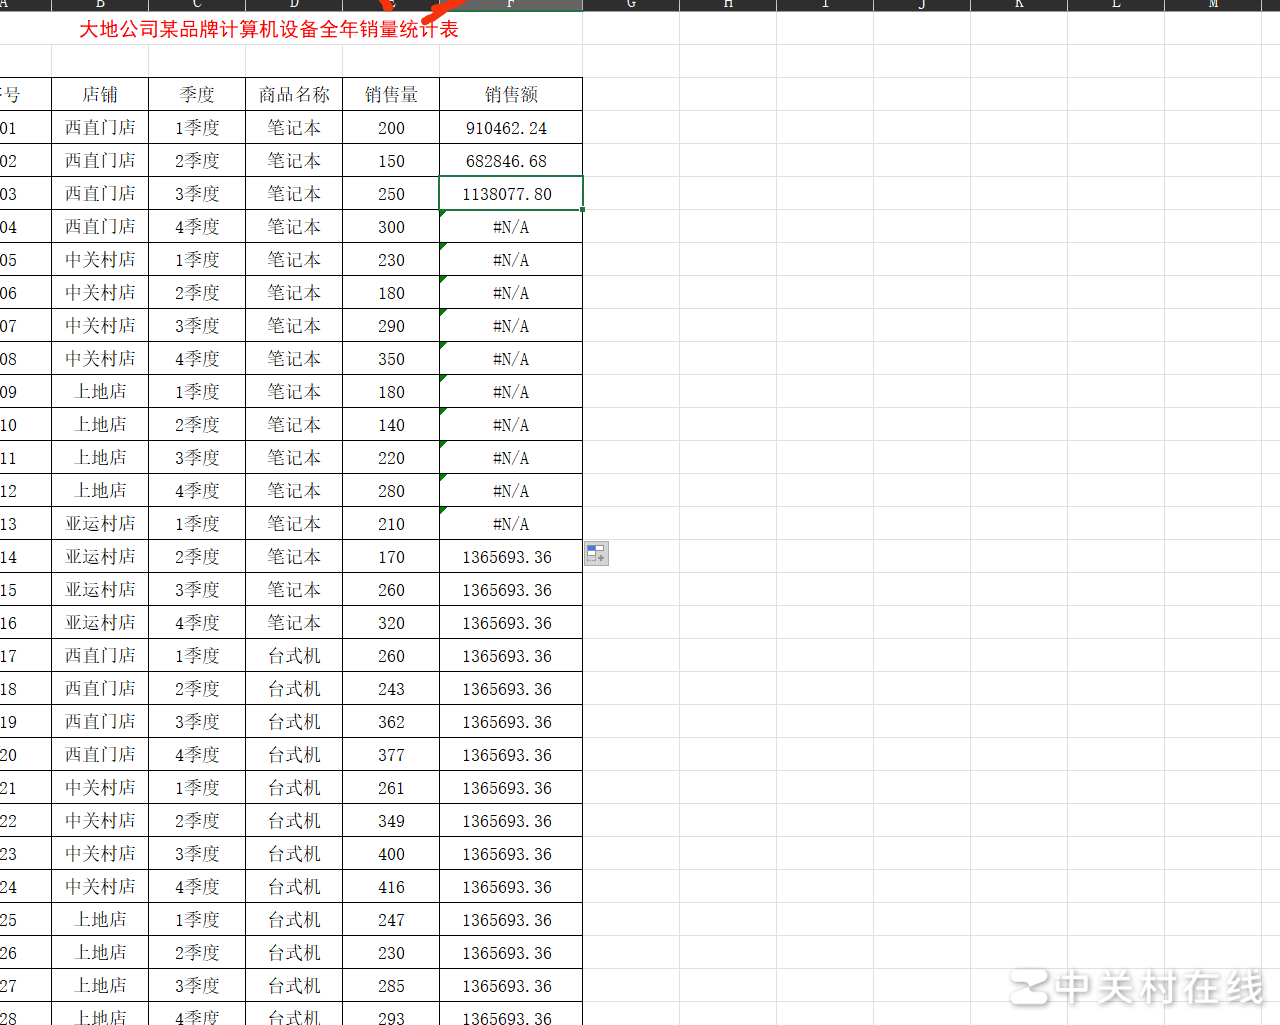This screenshot has width=1280, height=1025.
Task: Click the #N/A cell in 亚运村店 1季度 row
Action: [x=511, y=524]
